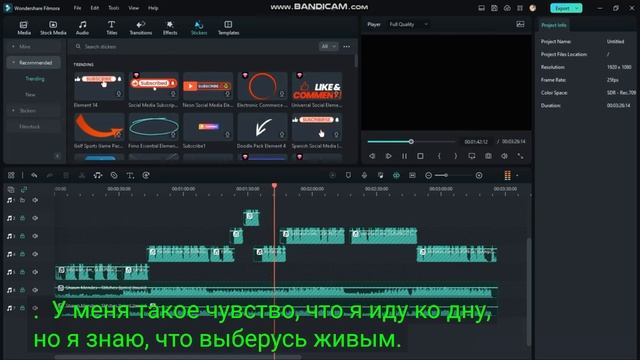Switch to the Audio tab

pos(82,28)
